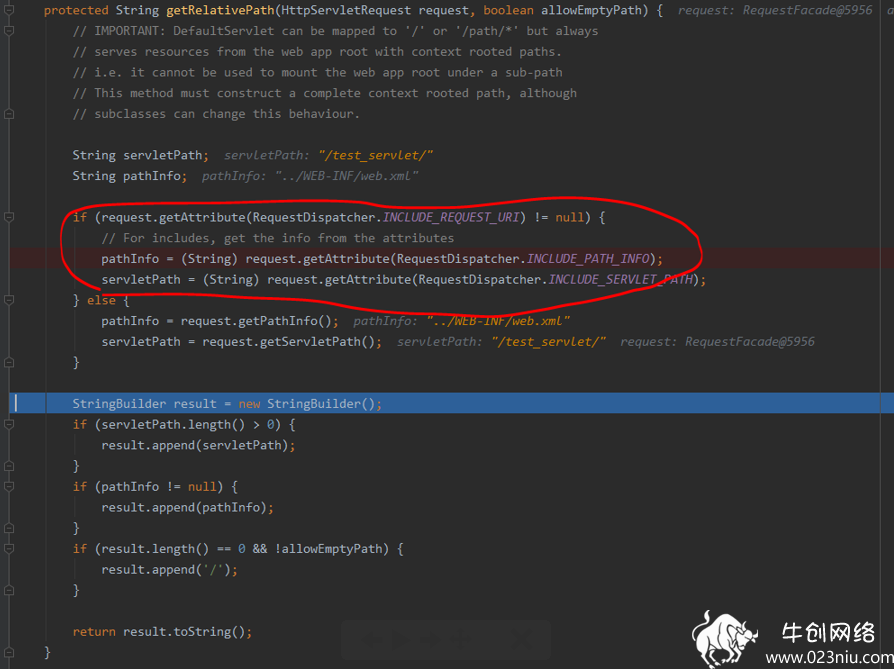Click the 'result.append(pathInfo);' statement

(x=188, y=508)
